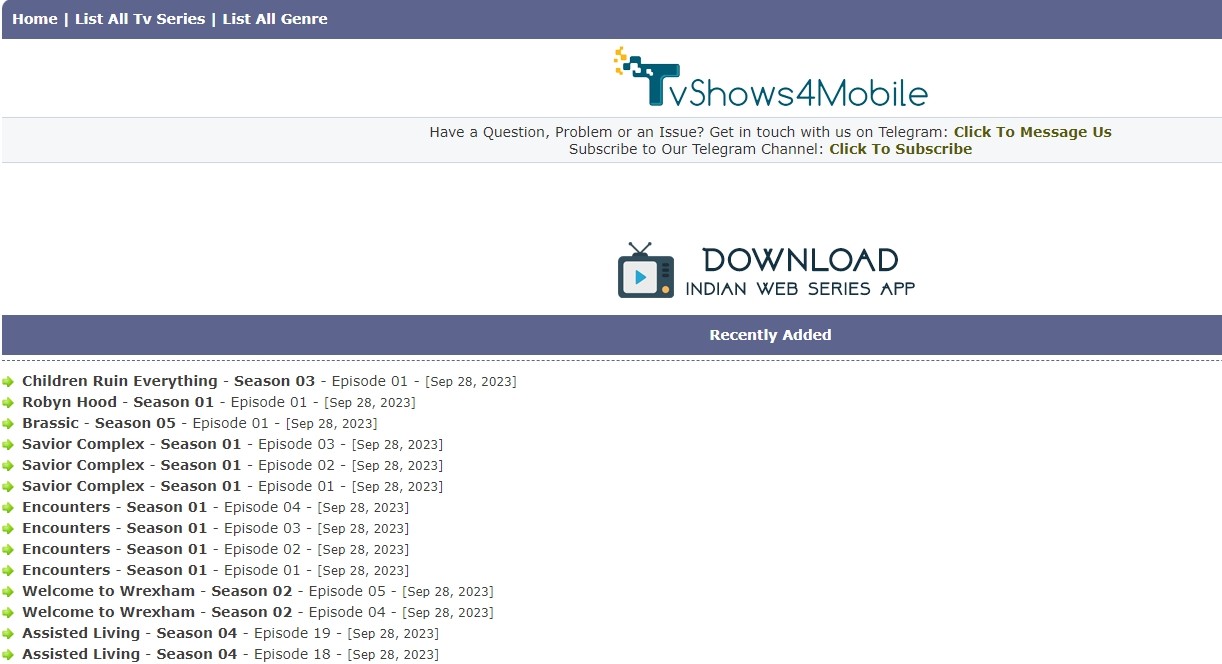Open Robyn Hood Season 01 Episode 01
The height and width of the screenshot is (664, 1222).
coord(165,402)
